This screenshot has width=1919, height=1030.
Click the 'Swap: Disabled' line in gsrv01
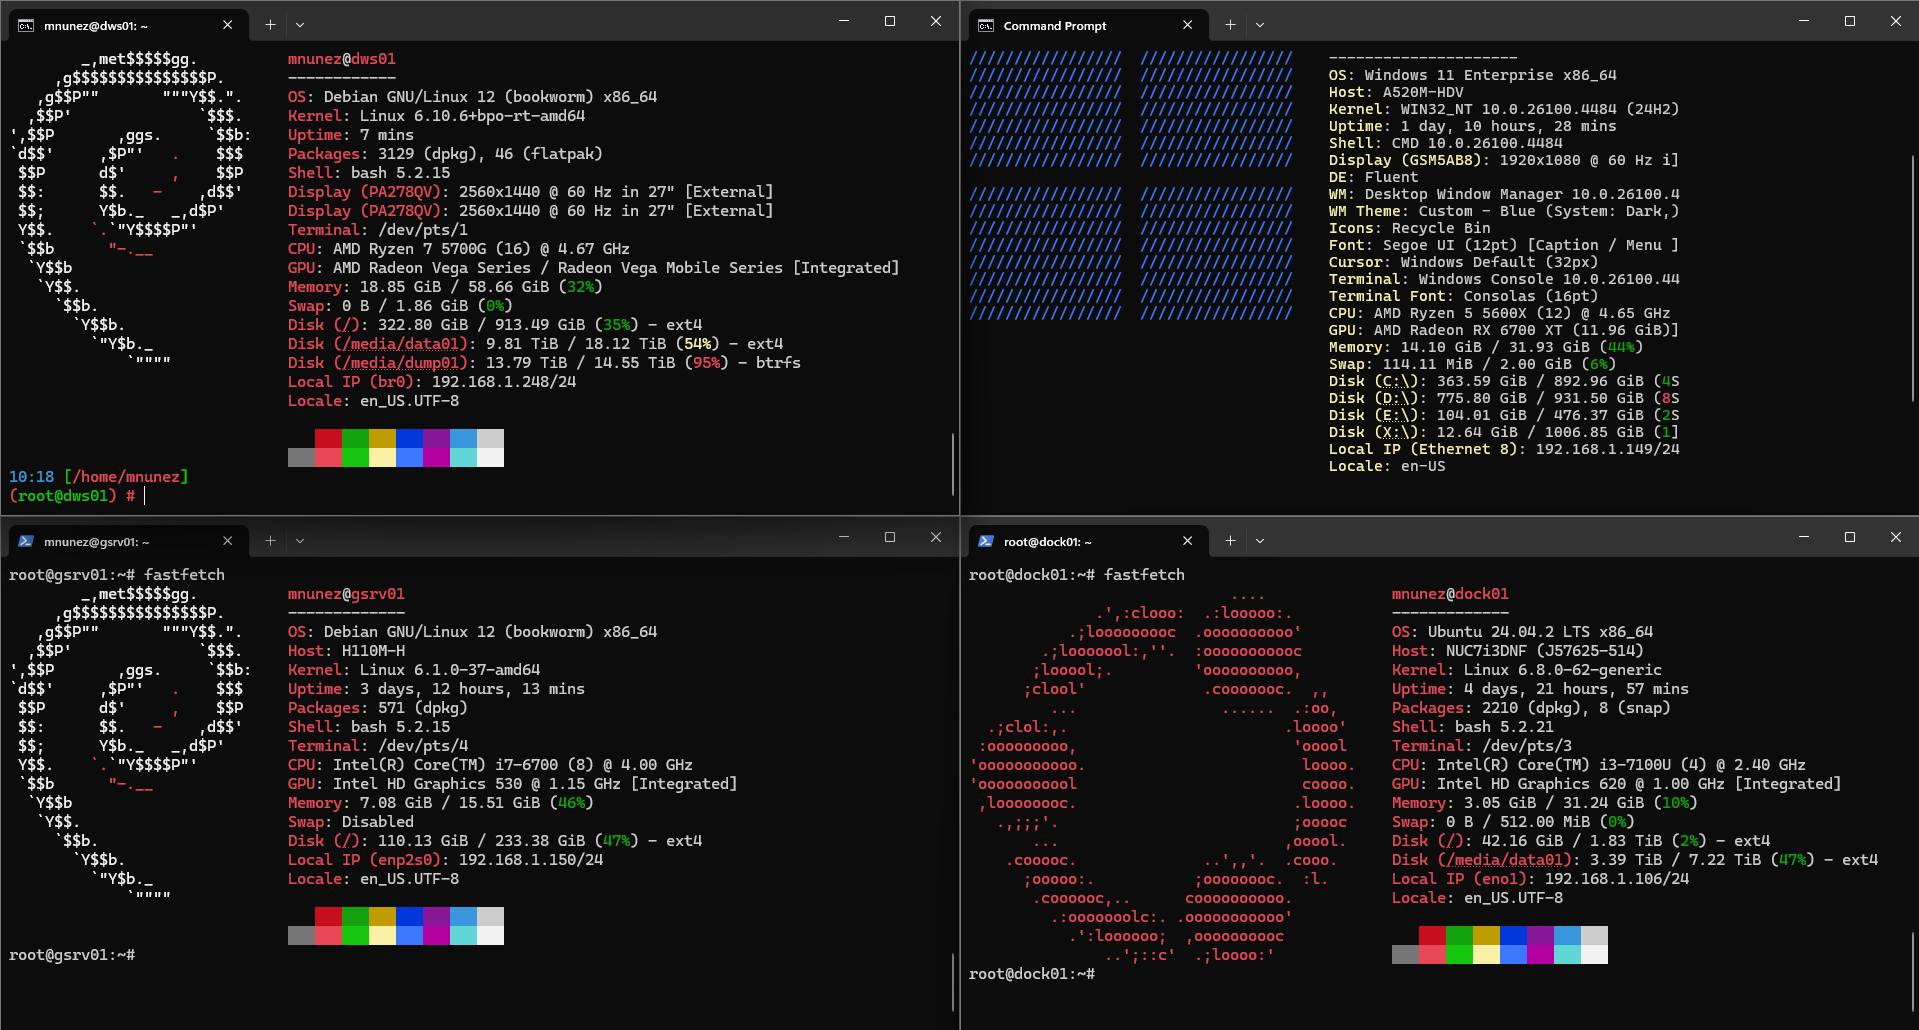351,822
